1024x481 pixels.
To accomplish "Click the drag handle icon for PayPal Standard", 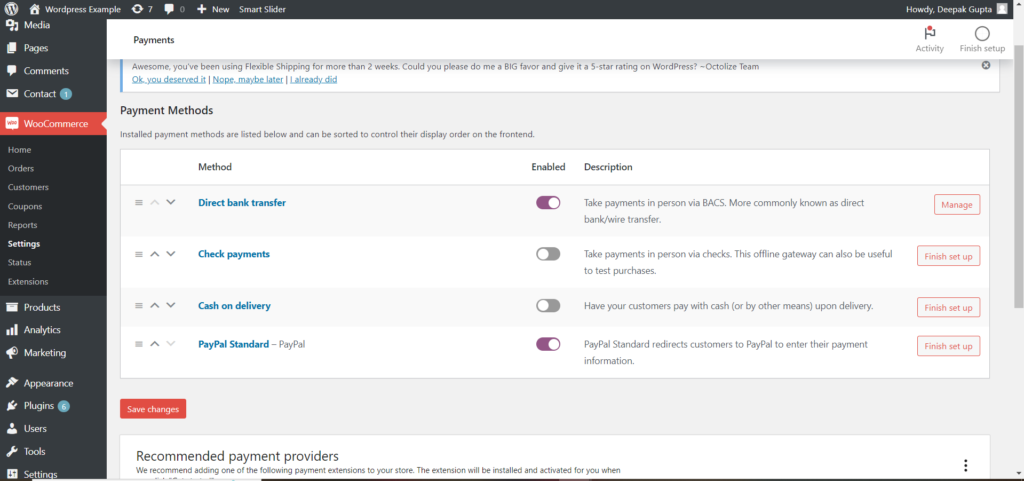I will point(139,344).
